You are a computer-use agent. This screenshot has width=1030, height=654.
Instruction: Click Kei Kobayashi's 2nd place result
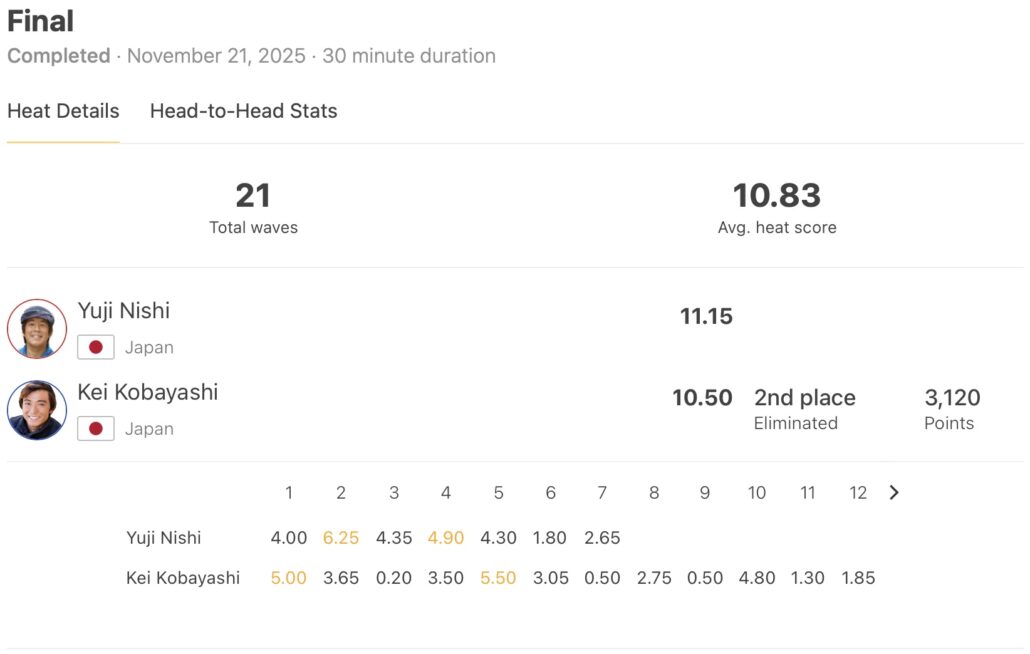804,398
